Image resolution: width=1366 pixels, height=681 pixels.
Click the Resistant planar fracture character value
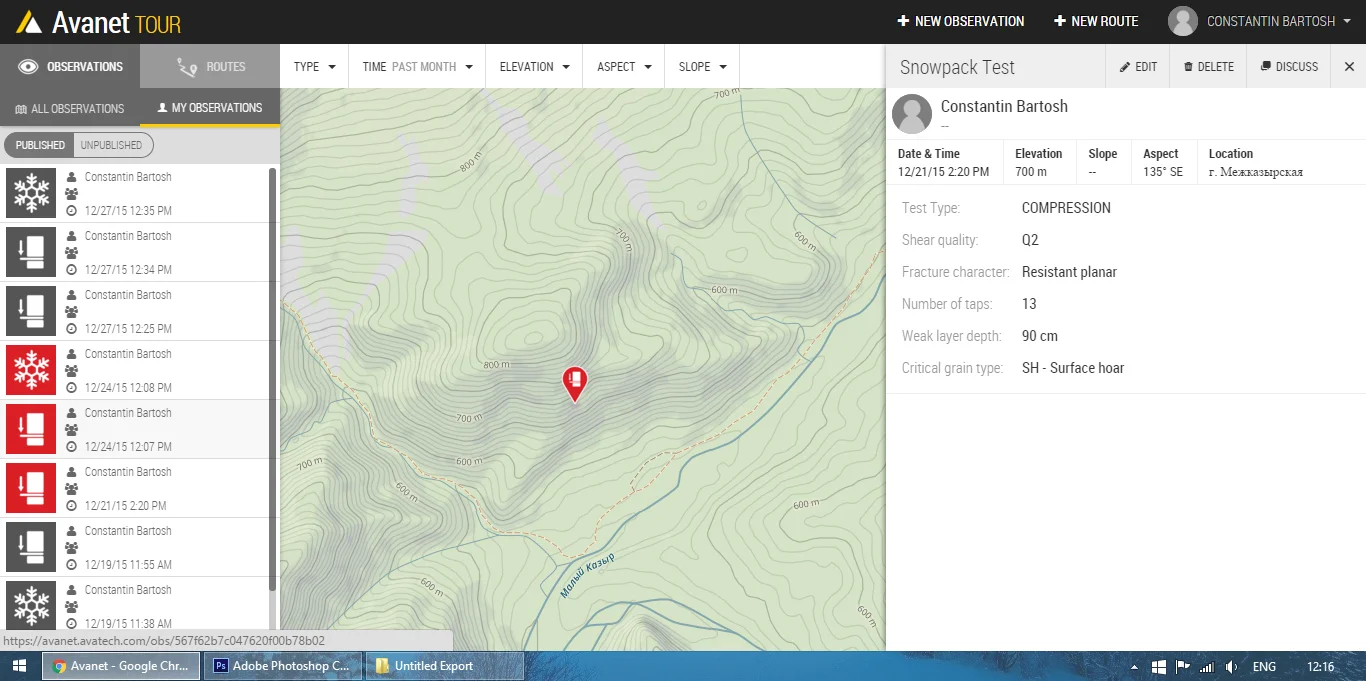1069,272
